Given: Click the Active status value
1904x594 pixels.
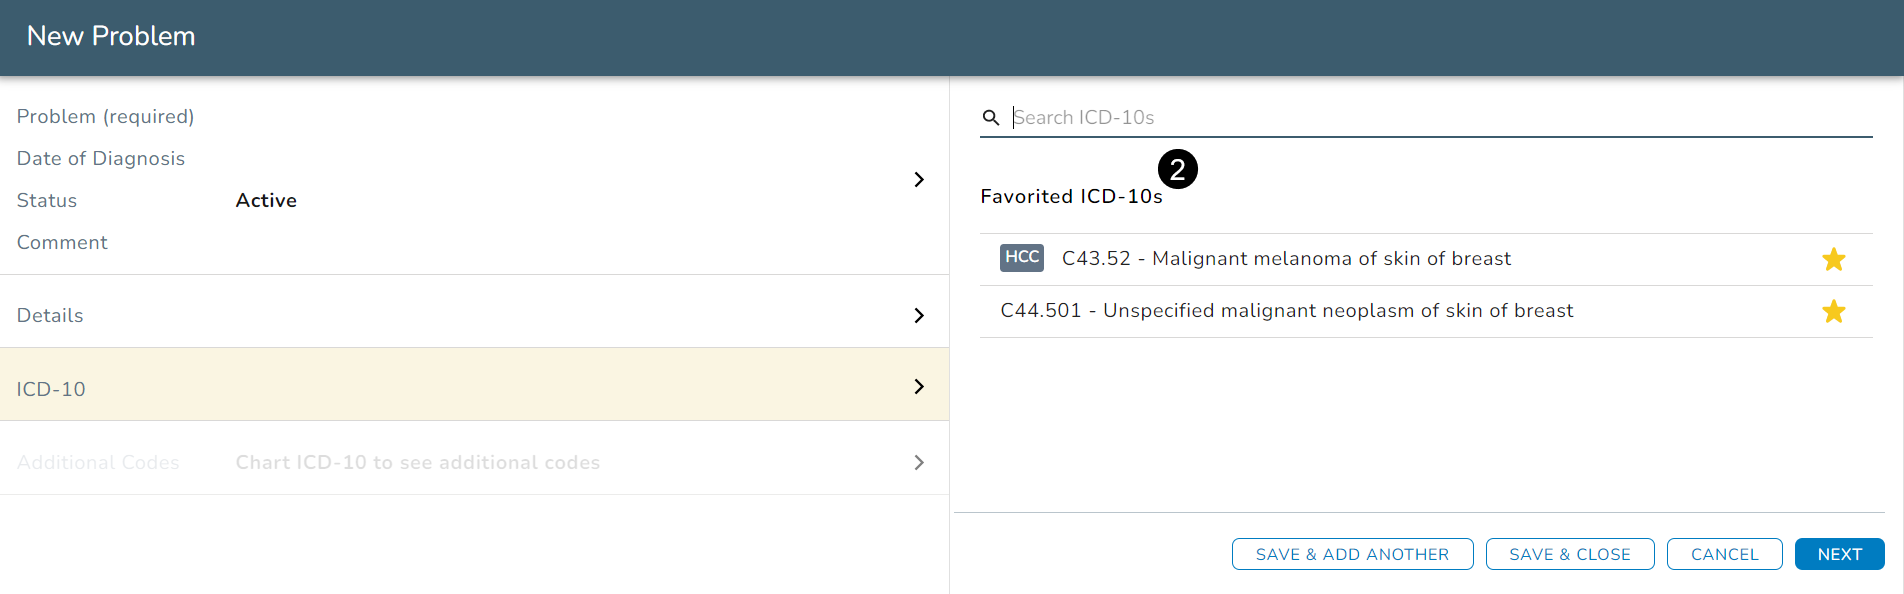Looking at the screenshot, I should point(266,201).
